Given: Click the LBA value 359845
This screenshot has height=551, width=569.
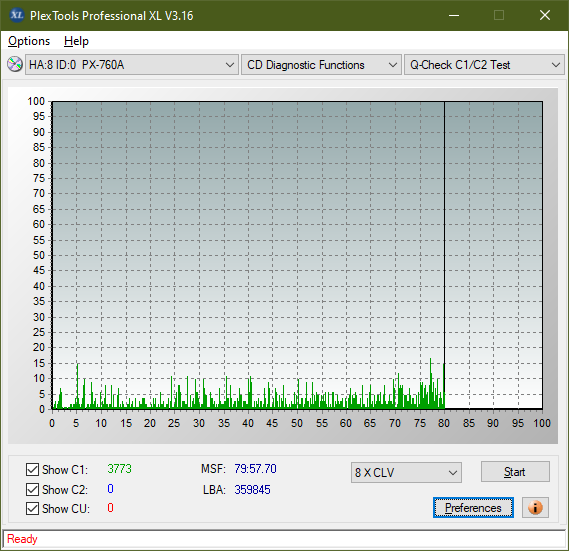Looking at the screenshot, I should (x=252, y=490).
